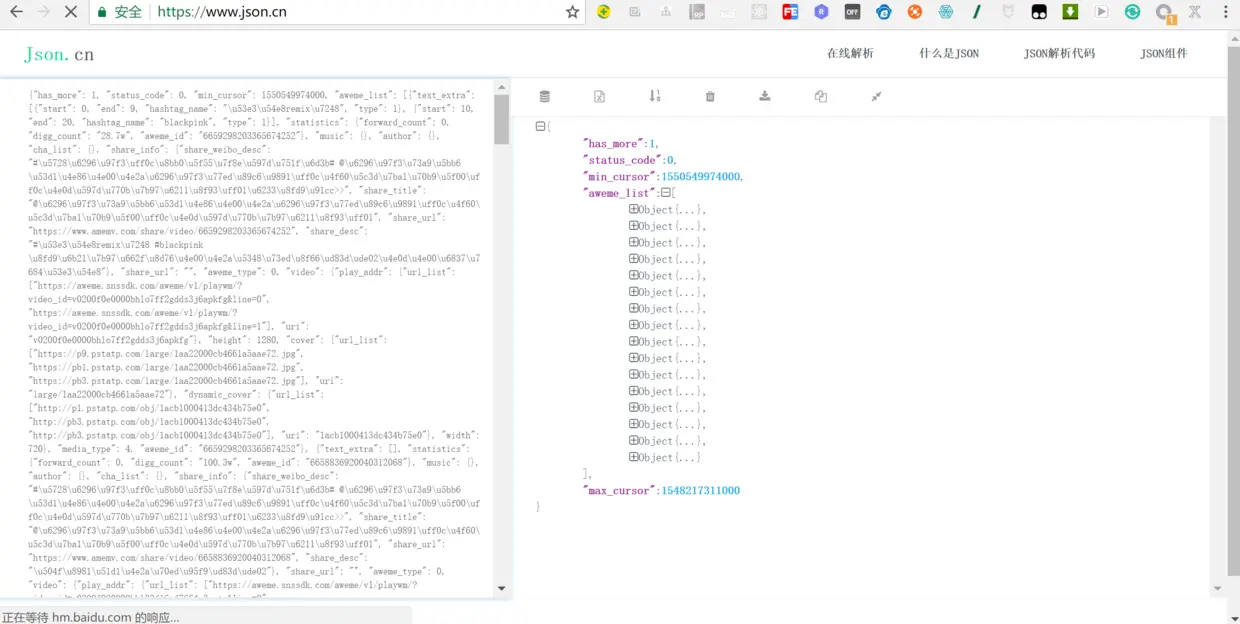Collapse the root JSON object
1240x624 pixels.
coord(541,126)
